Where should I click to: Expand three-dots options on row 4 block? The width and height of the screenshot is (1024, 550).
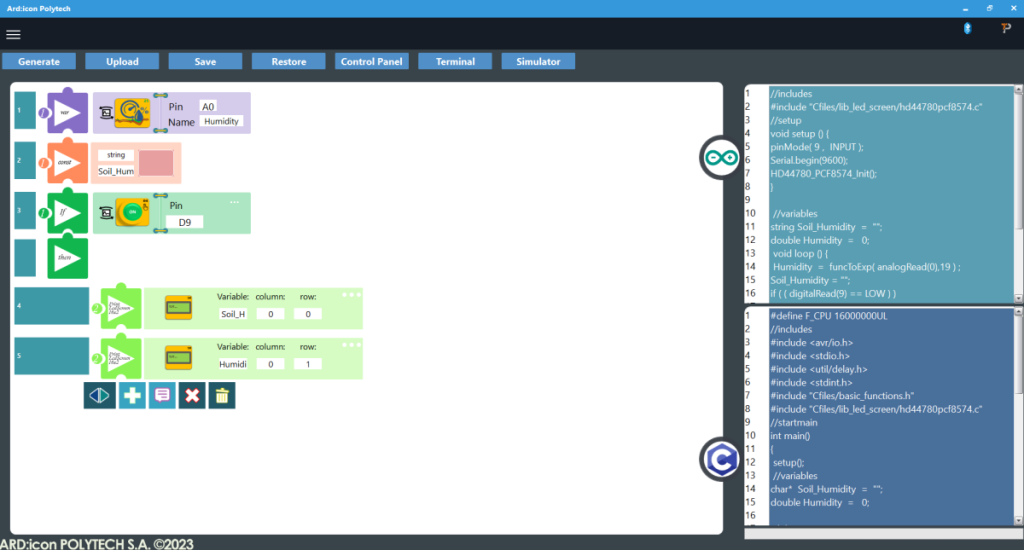(x=351, y=295)
